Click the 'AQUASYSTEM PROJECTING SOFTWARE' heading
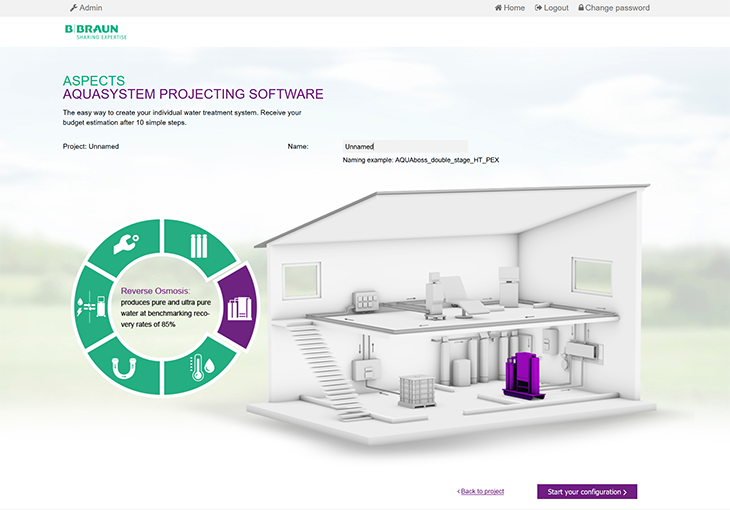Image resolution: width=730 pixels, height=510 pixels. (193, 94)
